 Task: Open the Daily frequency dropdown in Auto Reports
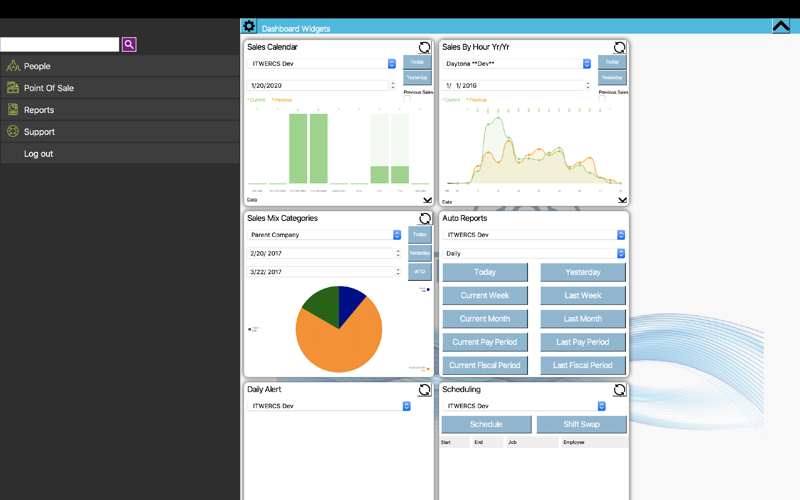coord(534,254)
